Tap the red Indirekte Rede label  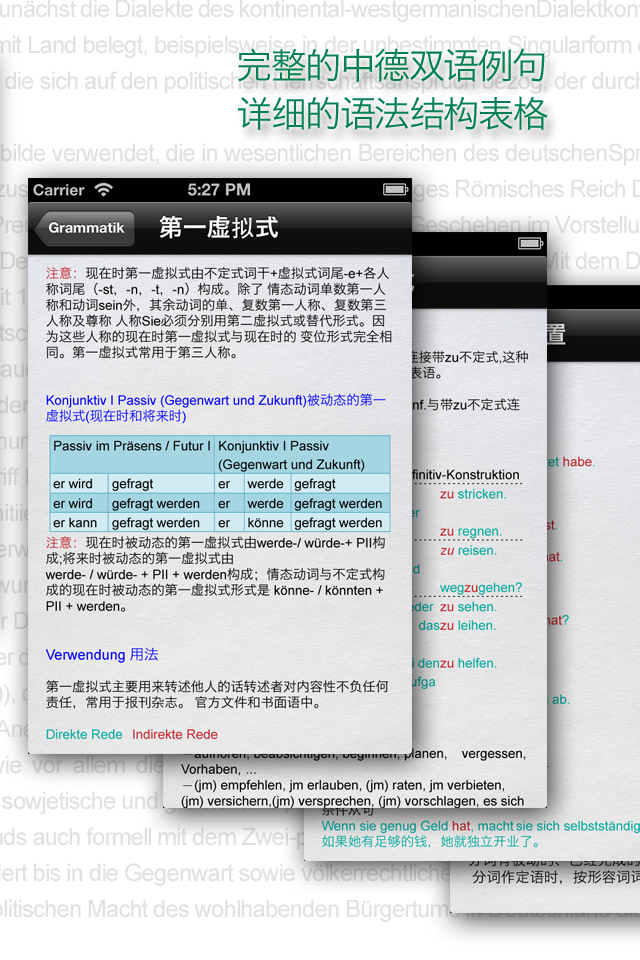[175, 734]
